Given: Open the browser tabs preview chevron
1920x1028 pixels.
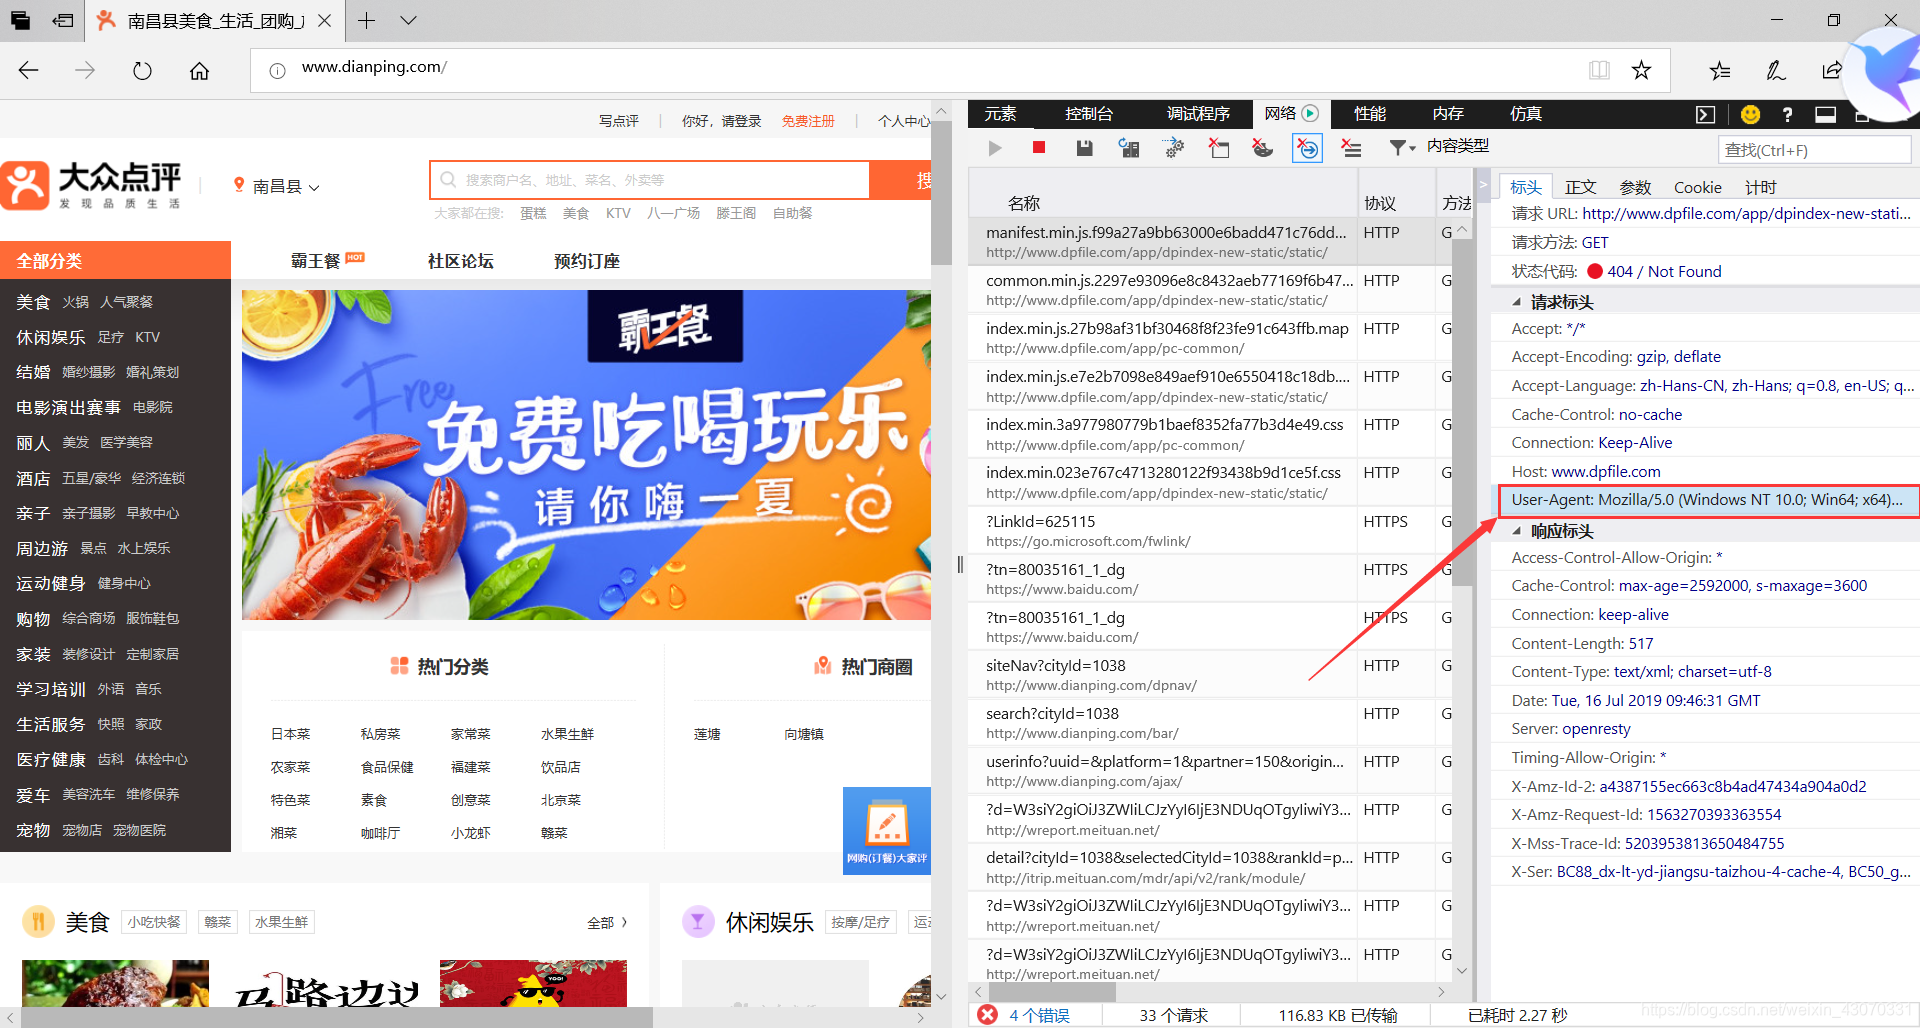Looking at the screenshot, I should 408,20.
